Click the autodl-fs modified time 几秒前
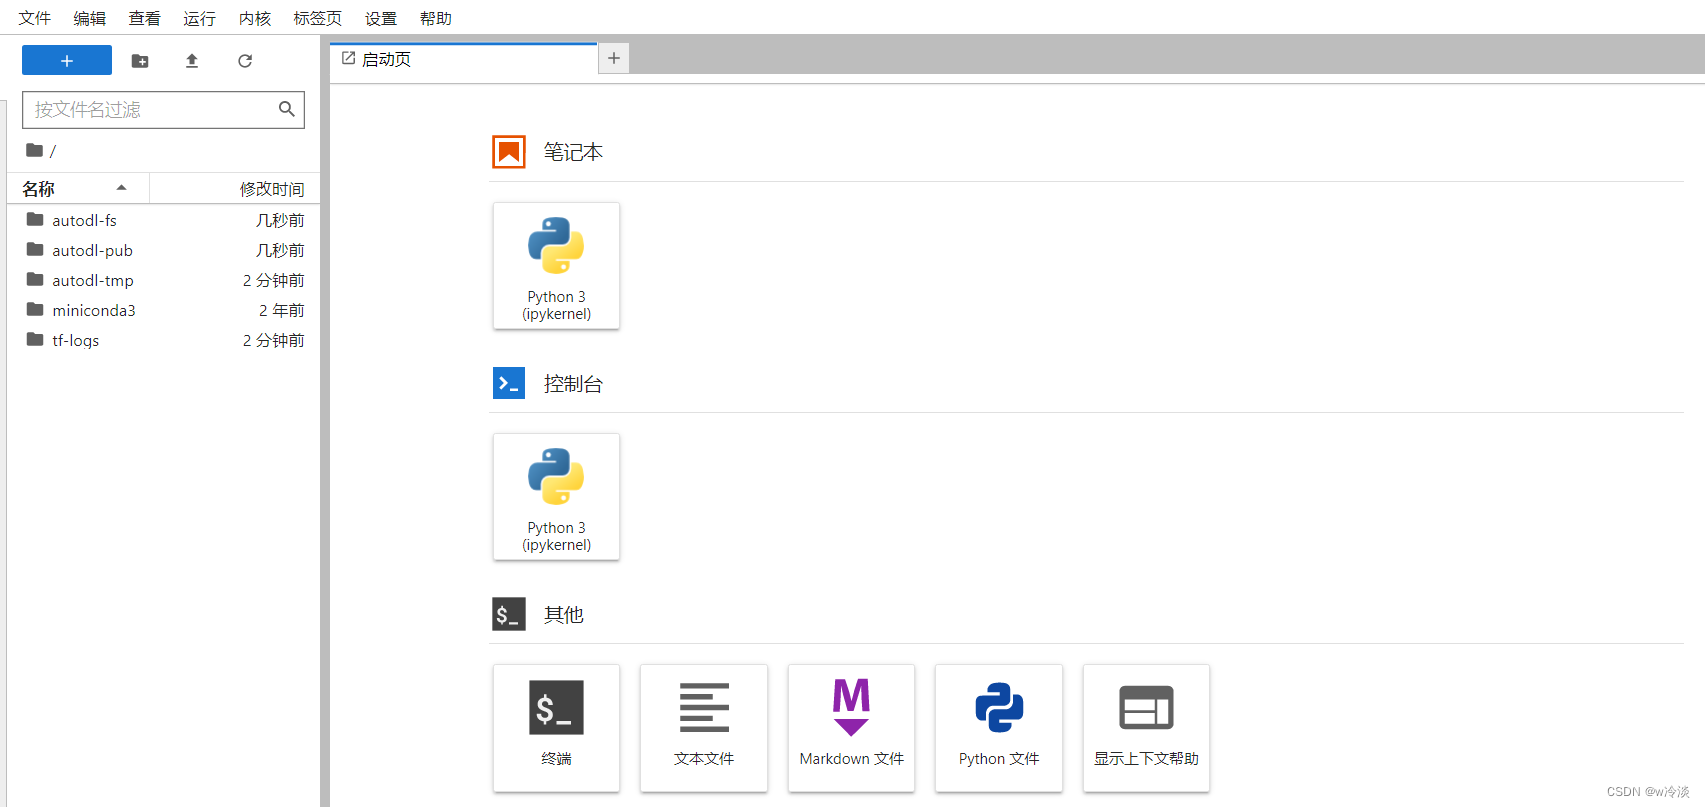 coord(280,220)
